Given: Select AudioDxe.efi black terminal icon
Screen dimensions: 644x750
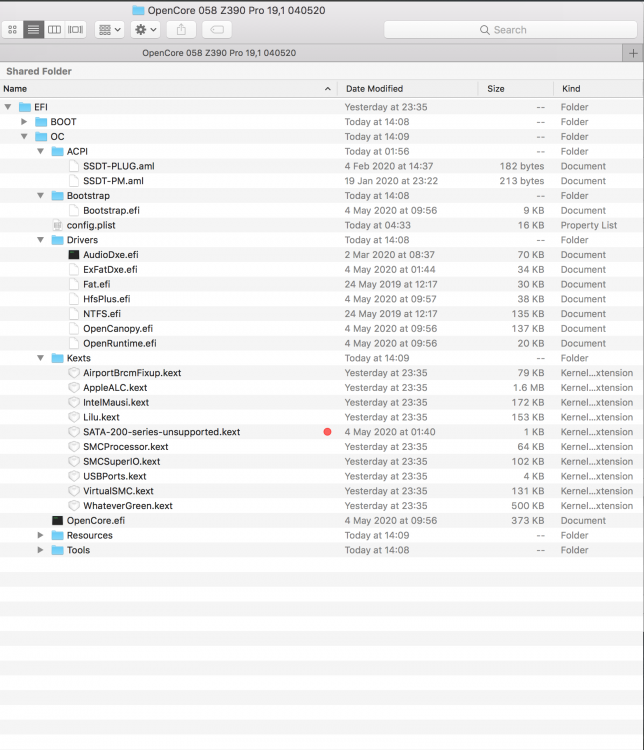Looking at the screenshot, I should 74,255.
